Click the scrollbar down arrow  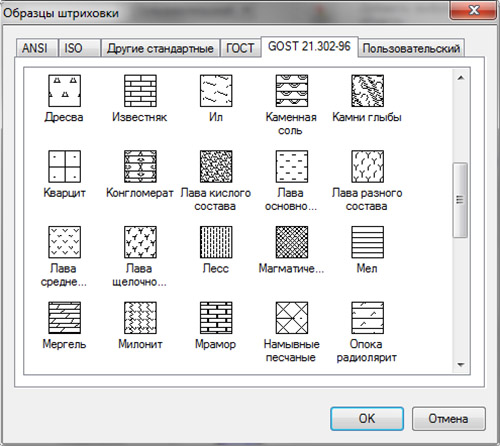point(461,365)
